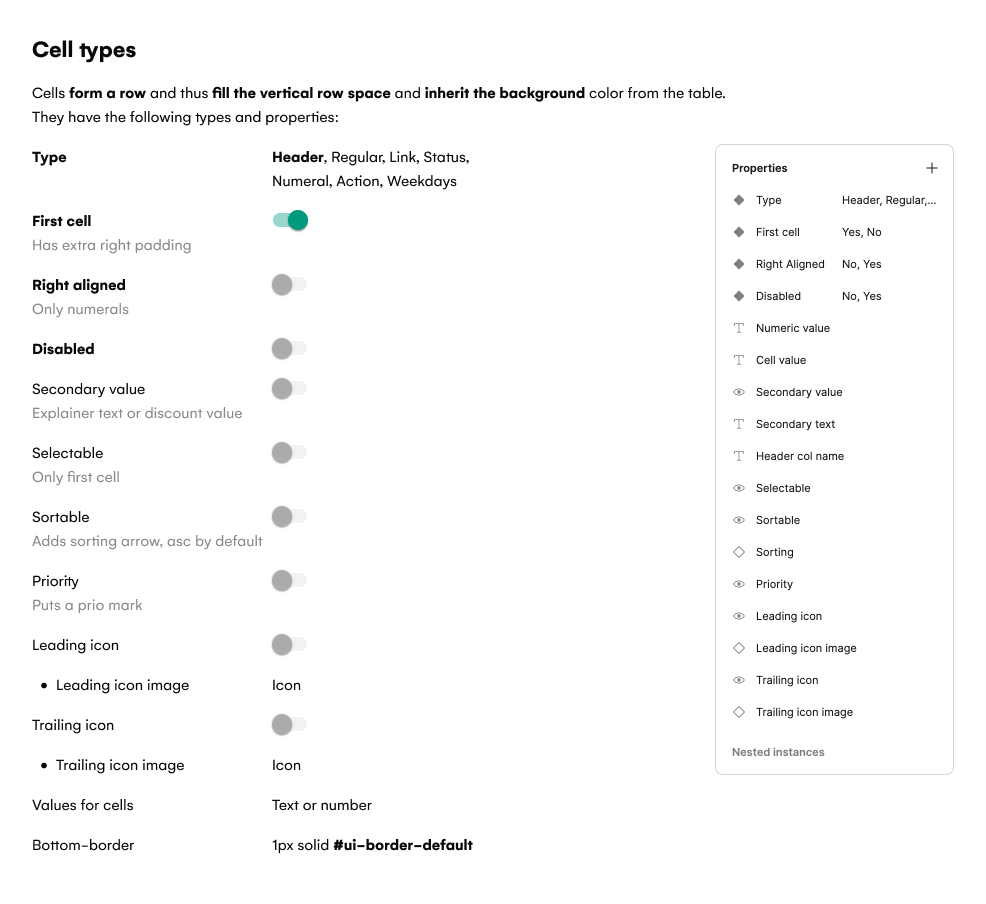Switch on the Sortable toggle

[x=289, y=517]
